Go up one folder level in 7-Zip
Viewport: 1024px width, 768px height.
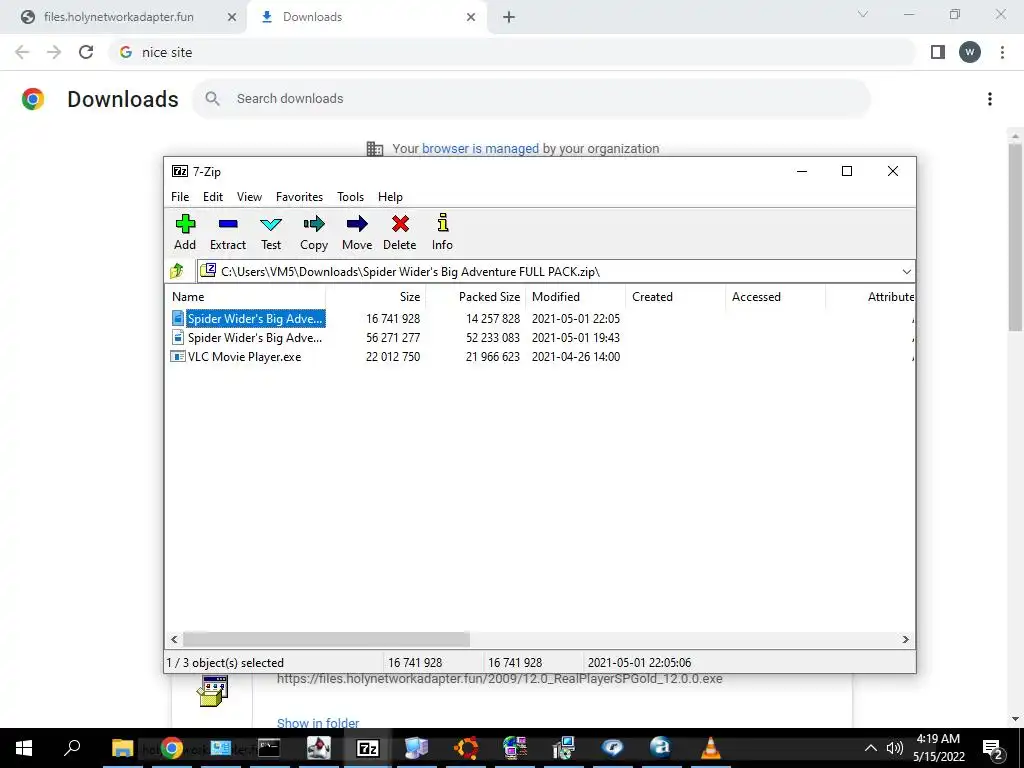[x=177, y=271]
